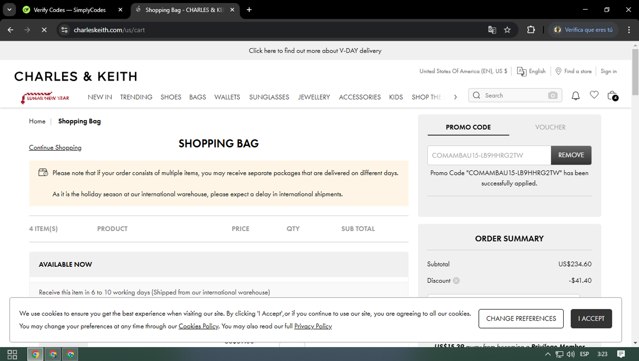The width and height of the screenshot is (639, 361).
Task: Open the BAGS menu
Action: point(198,97)
